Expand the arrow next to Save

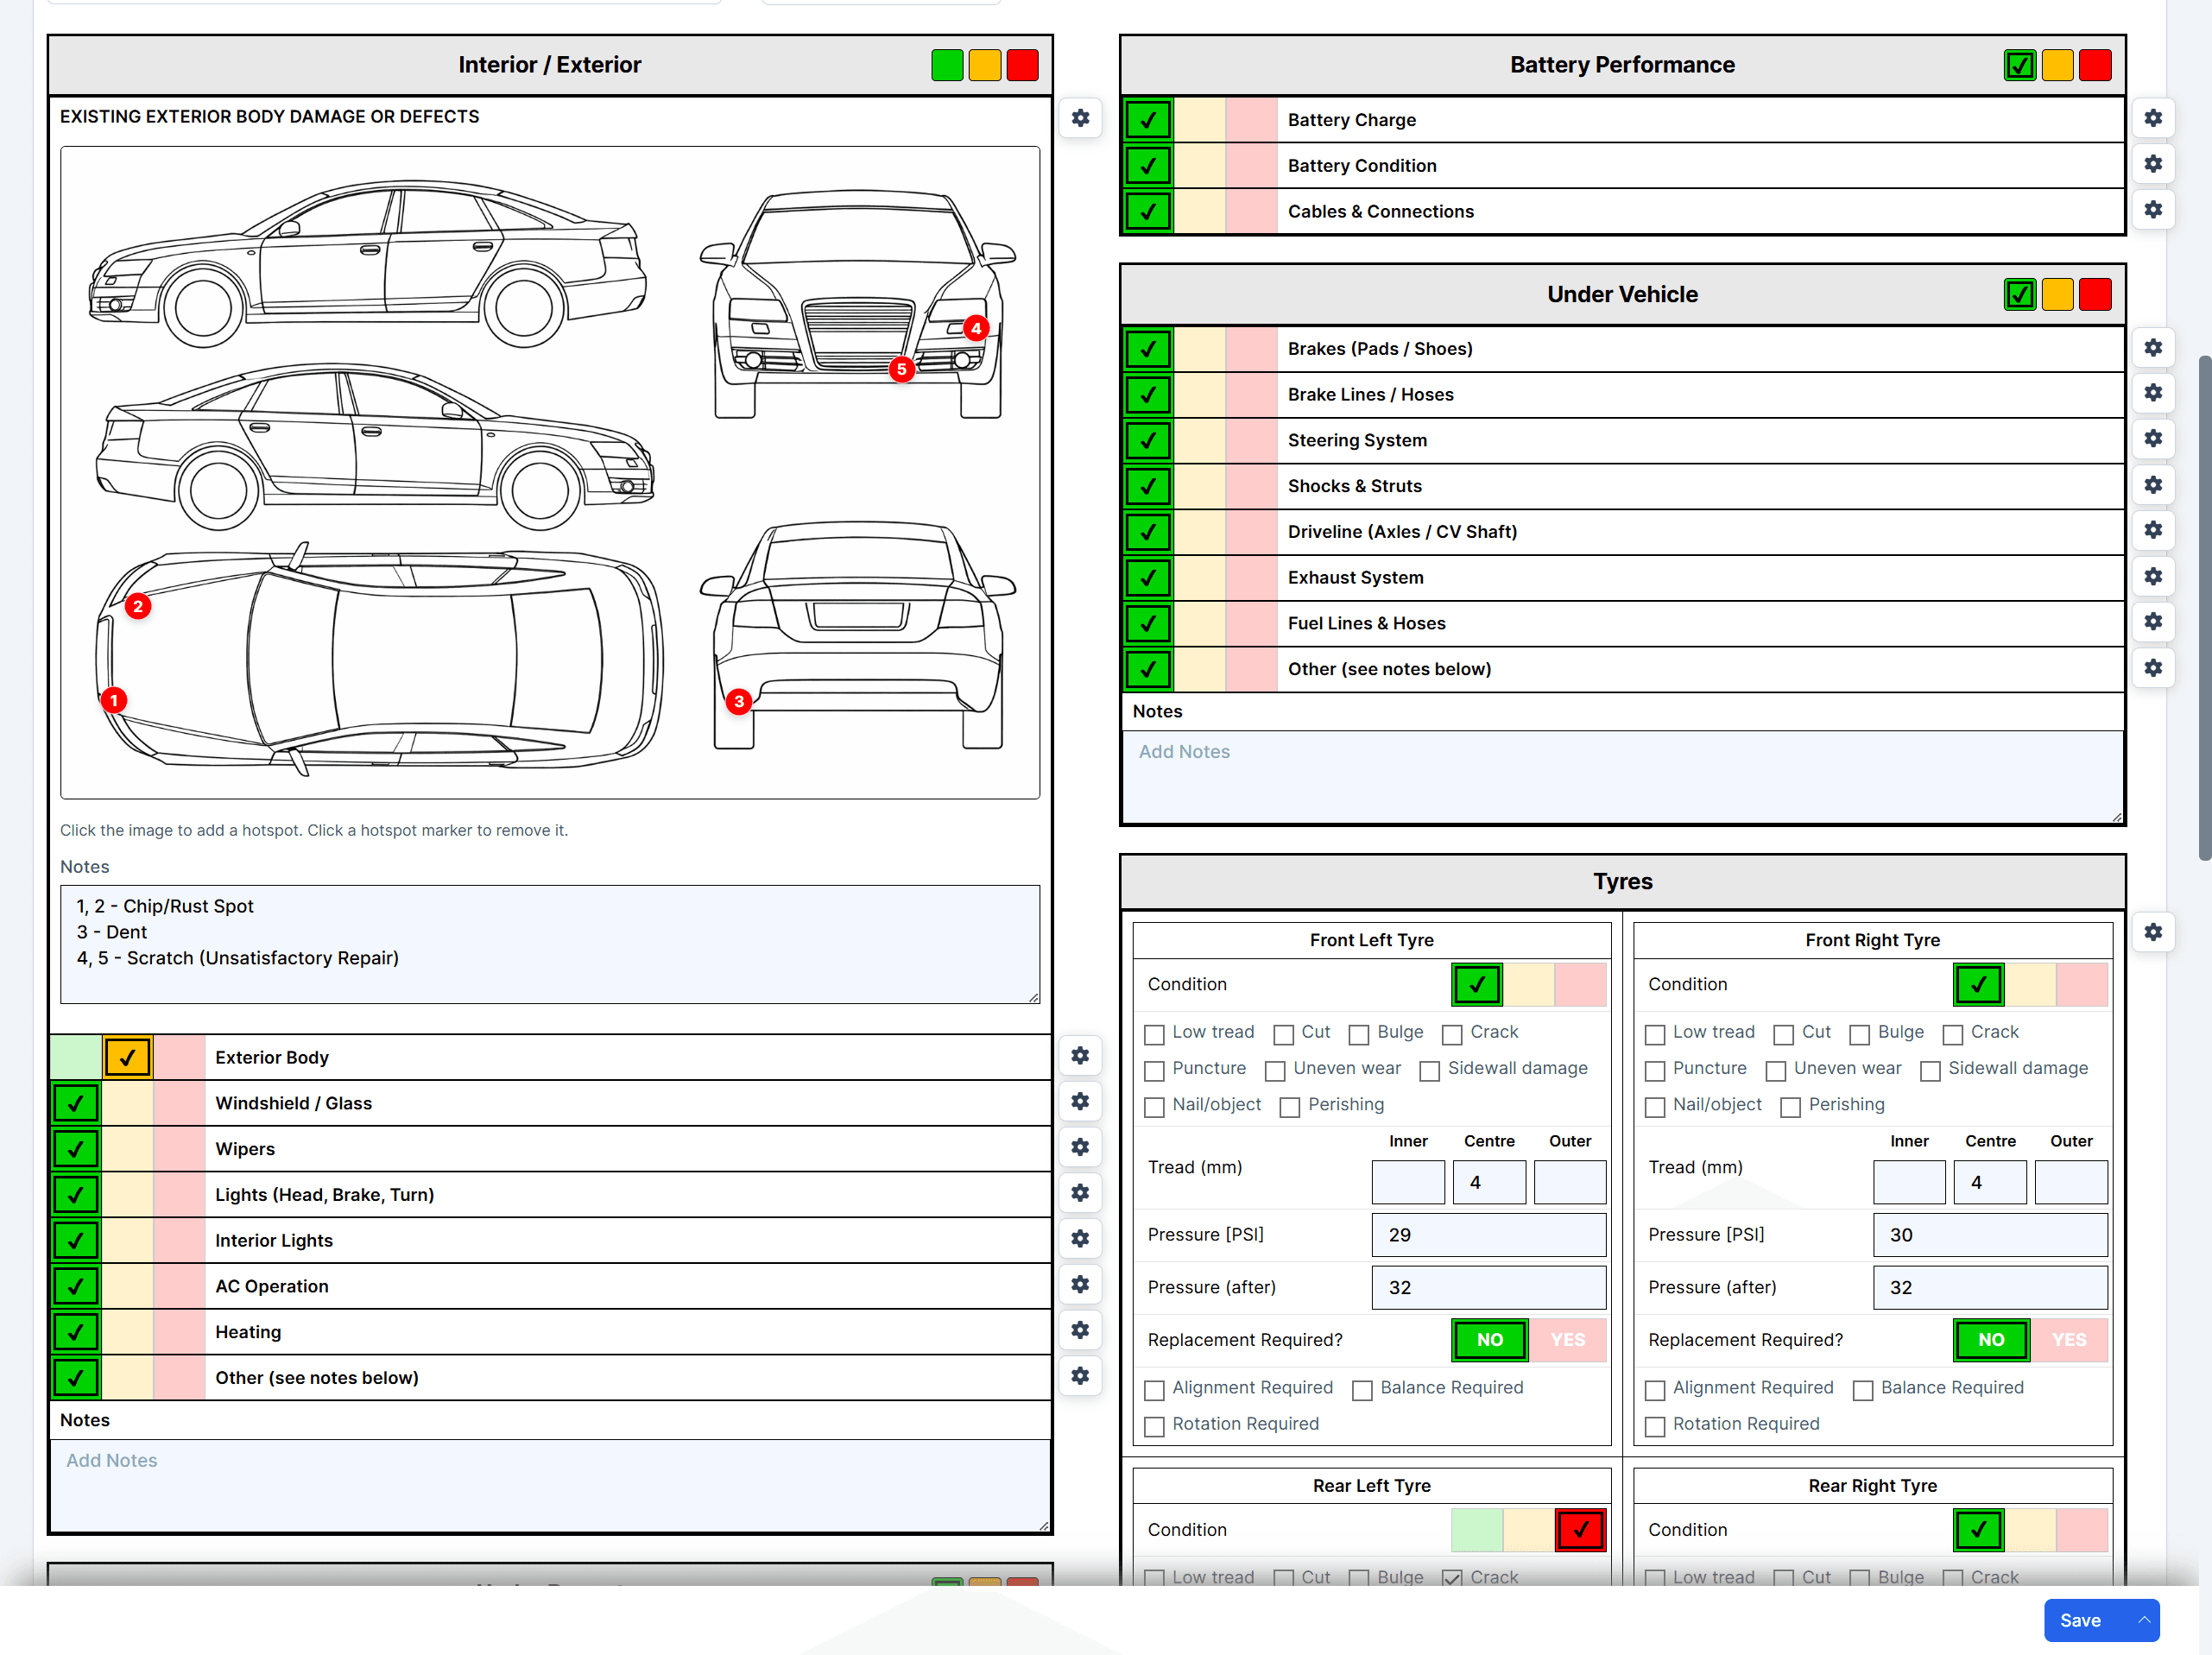[2143, 1620]
